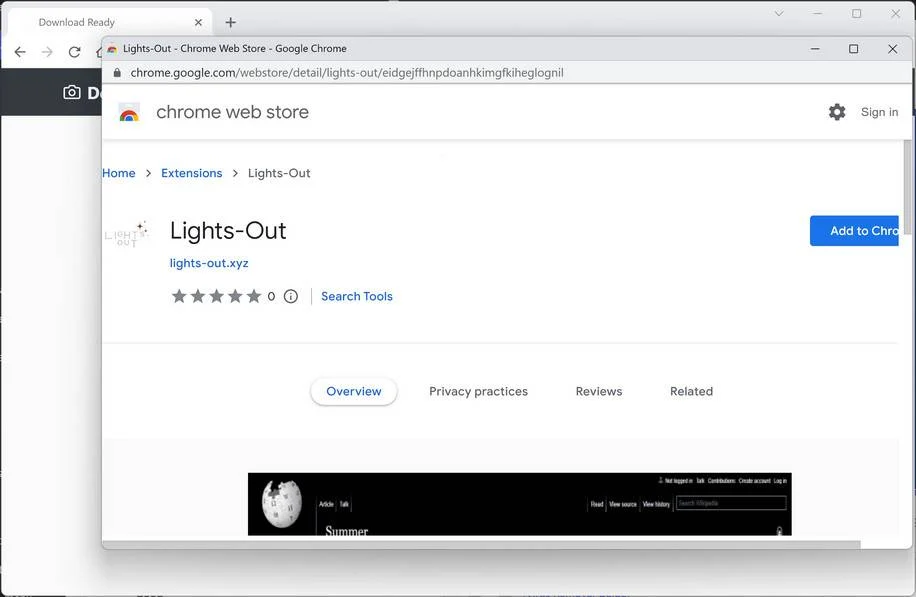Click the rating info circle icon
The image size is (916, 597).
tap(290, 296)
